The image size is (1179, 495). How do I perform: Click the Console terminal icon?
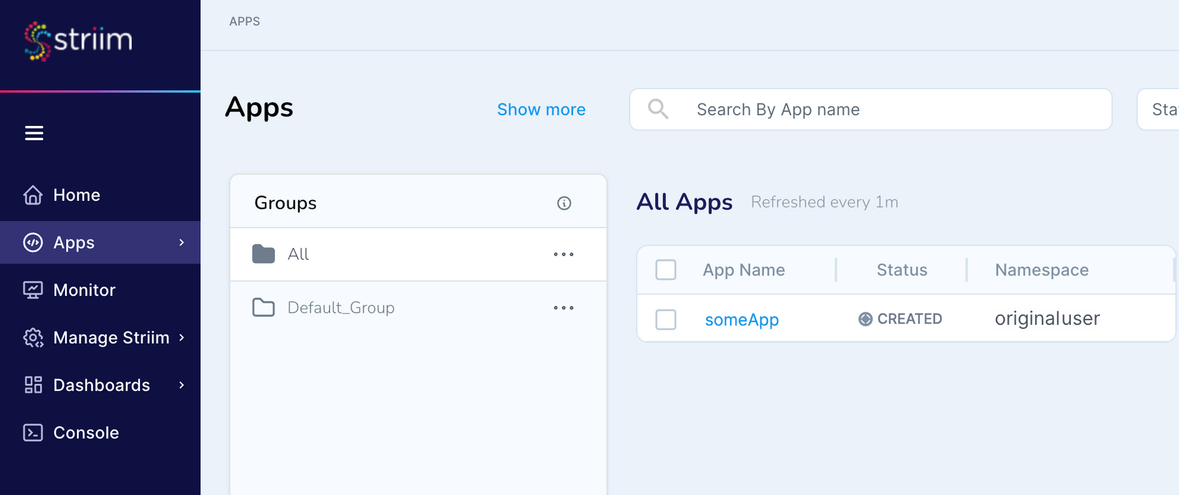[33, 433]
